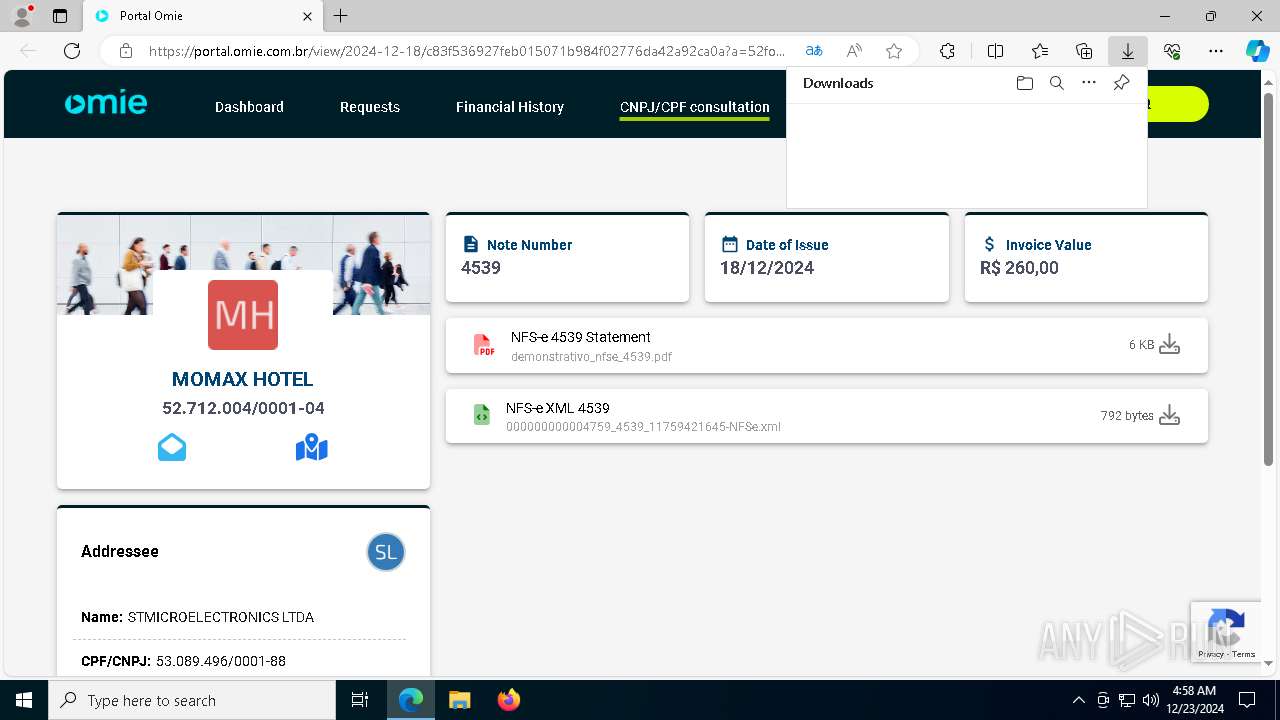Screen dimensions: 1280x720
Task: Open a new browser tab
Action: click(341, 16)
